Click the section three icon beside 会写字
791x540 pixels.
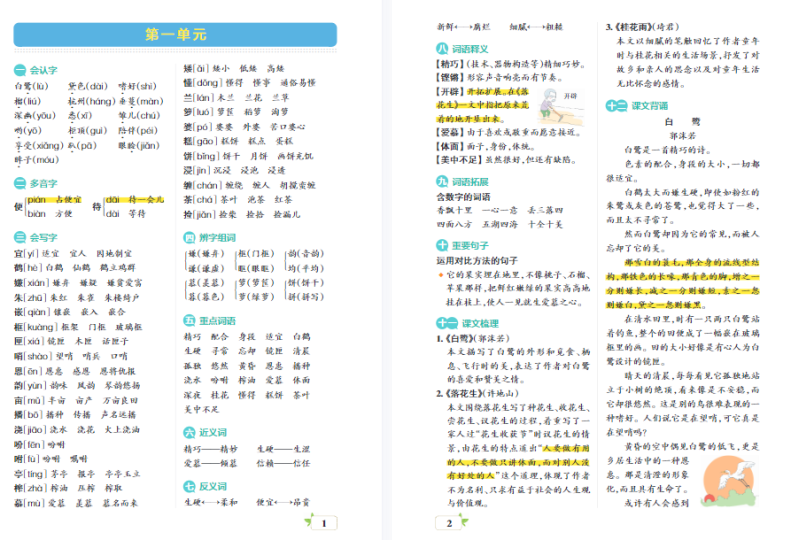(x=19, y=238)
